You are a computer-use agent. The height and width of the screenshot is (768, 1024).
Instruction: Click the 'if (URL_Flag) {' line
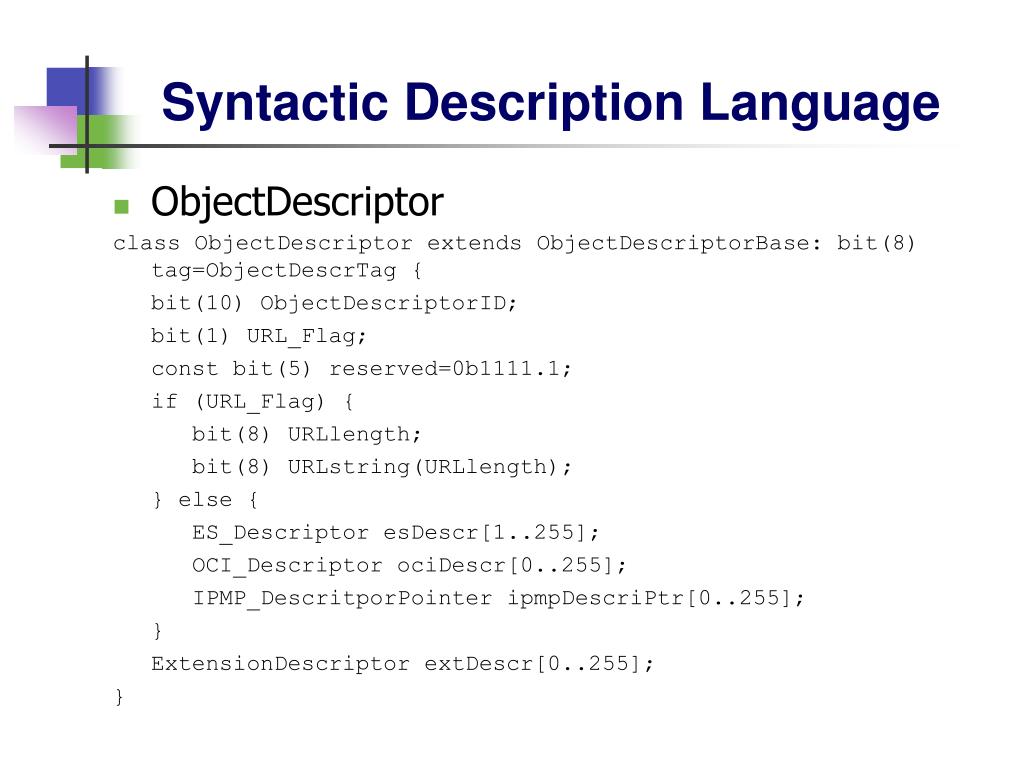point(253,402)
